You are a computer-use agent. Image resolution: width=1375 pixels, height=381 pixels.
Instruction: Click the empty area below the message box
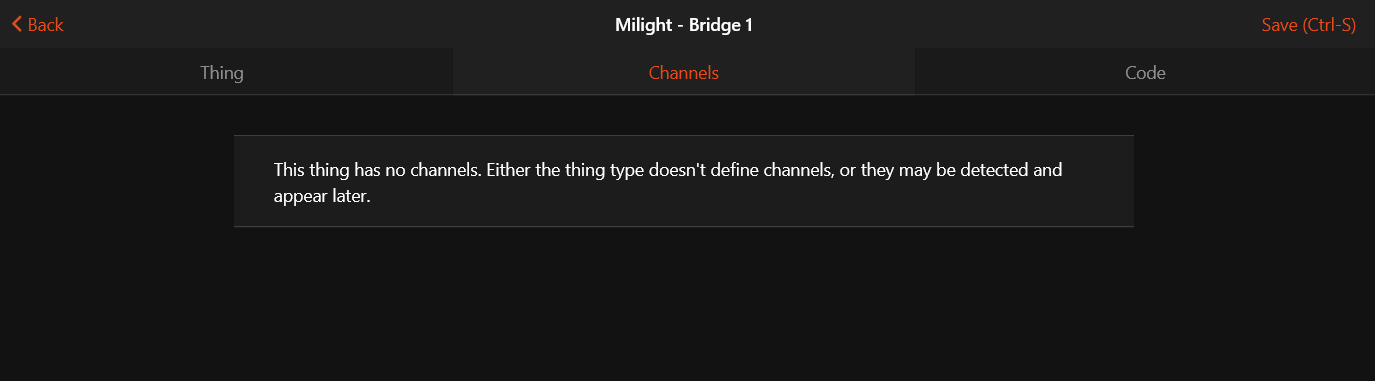coord(684,304)
